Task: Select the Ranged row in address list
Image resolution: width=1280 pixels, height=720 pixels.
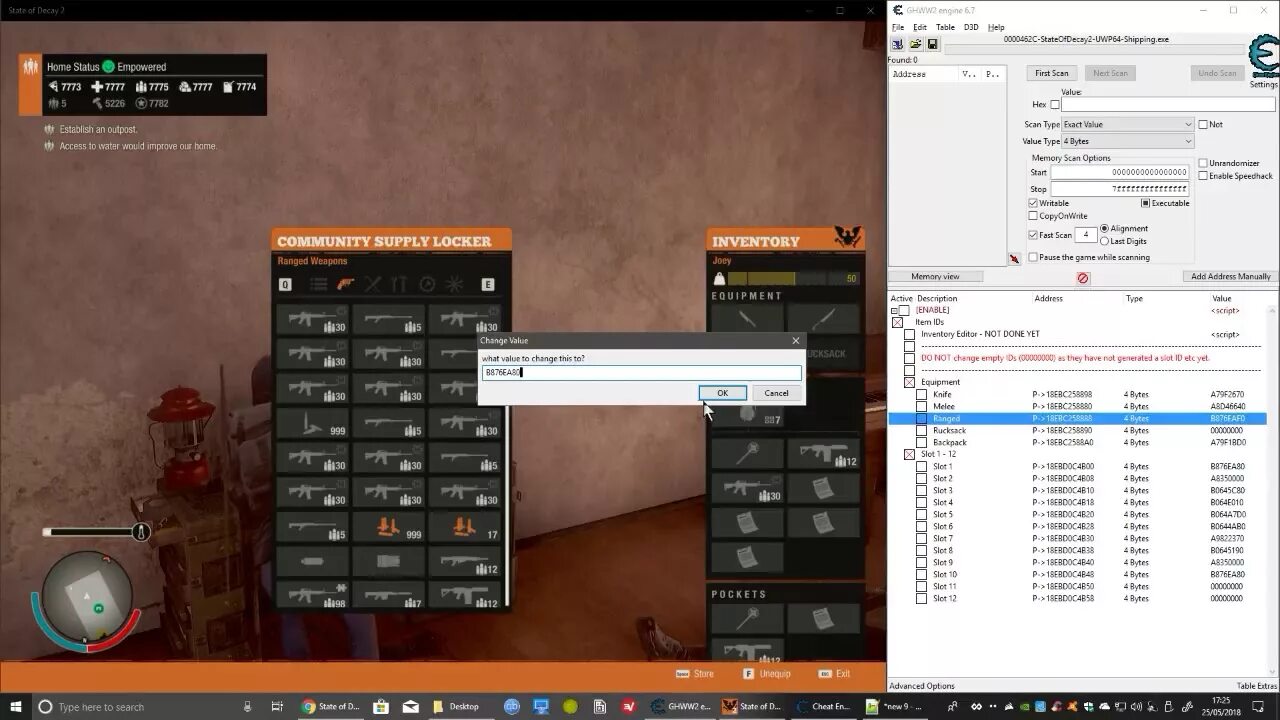Action: (1078, 418)
